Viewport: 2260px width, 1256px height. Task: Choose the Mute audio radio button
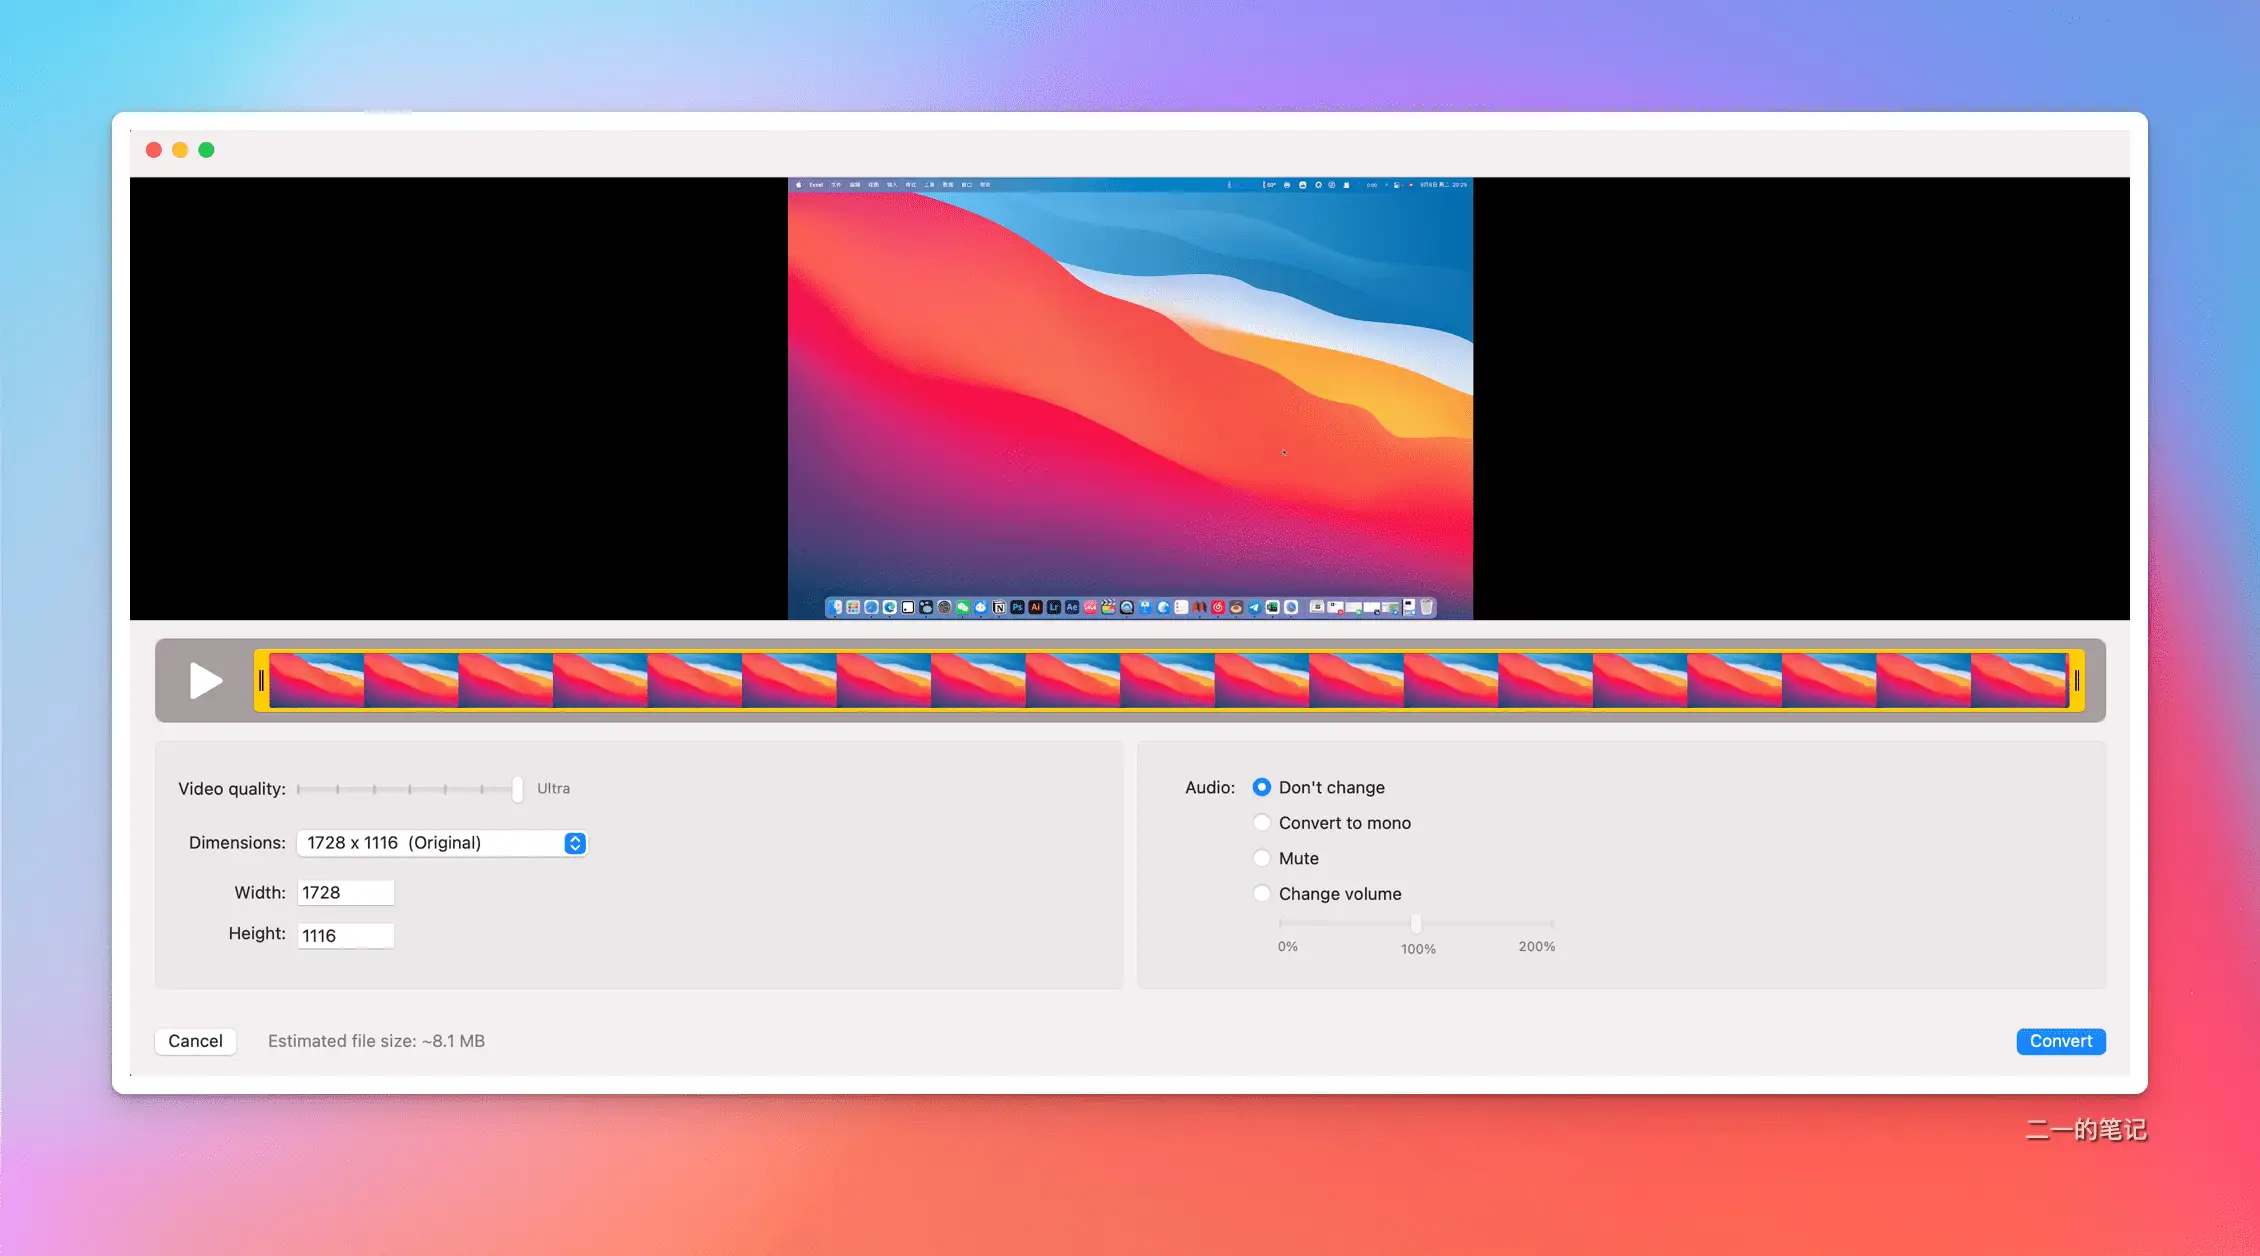[1262, 858]
